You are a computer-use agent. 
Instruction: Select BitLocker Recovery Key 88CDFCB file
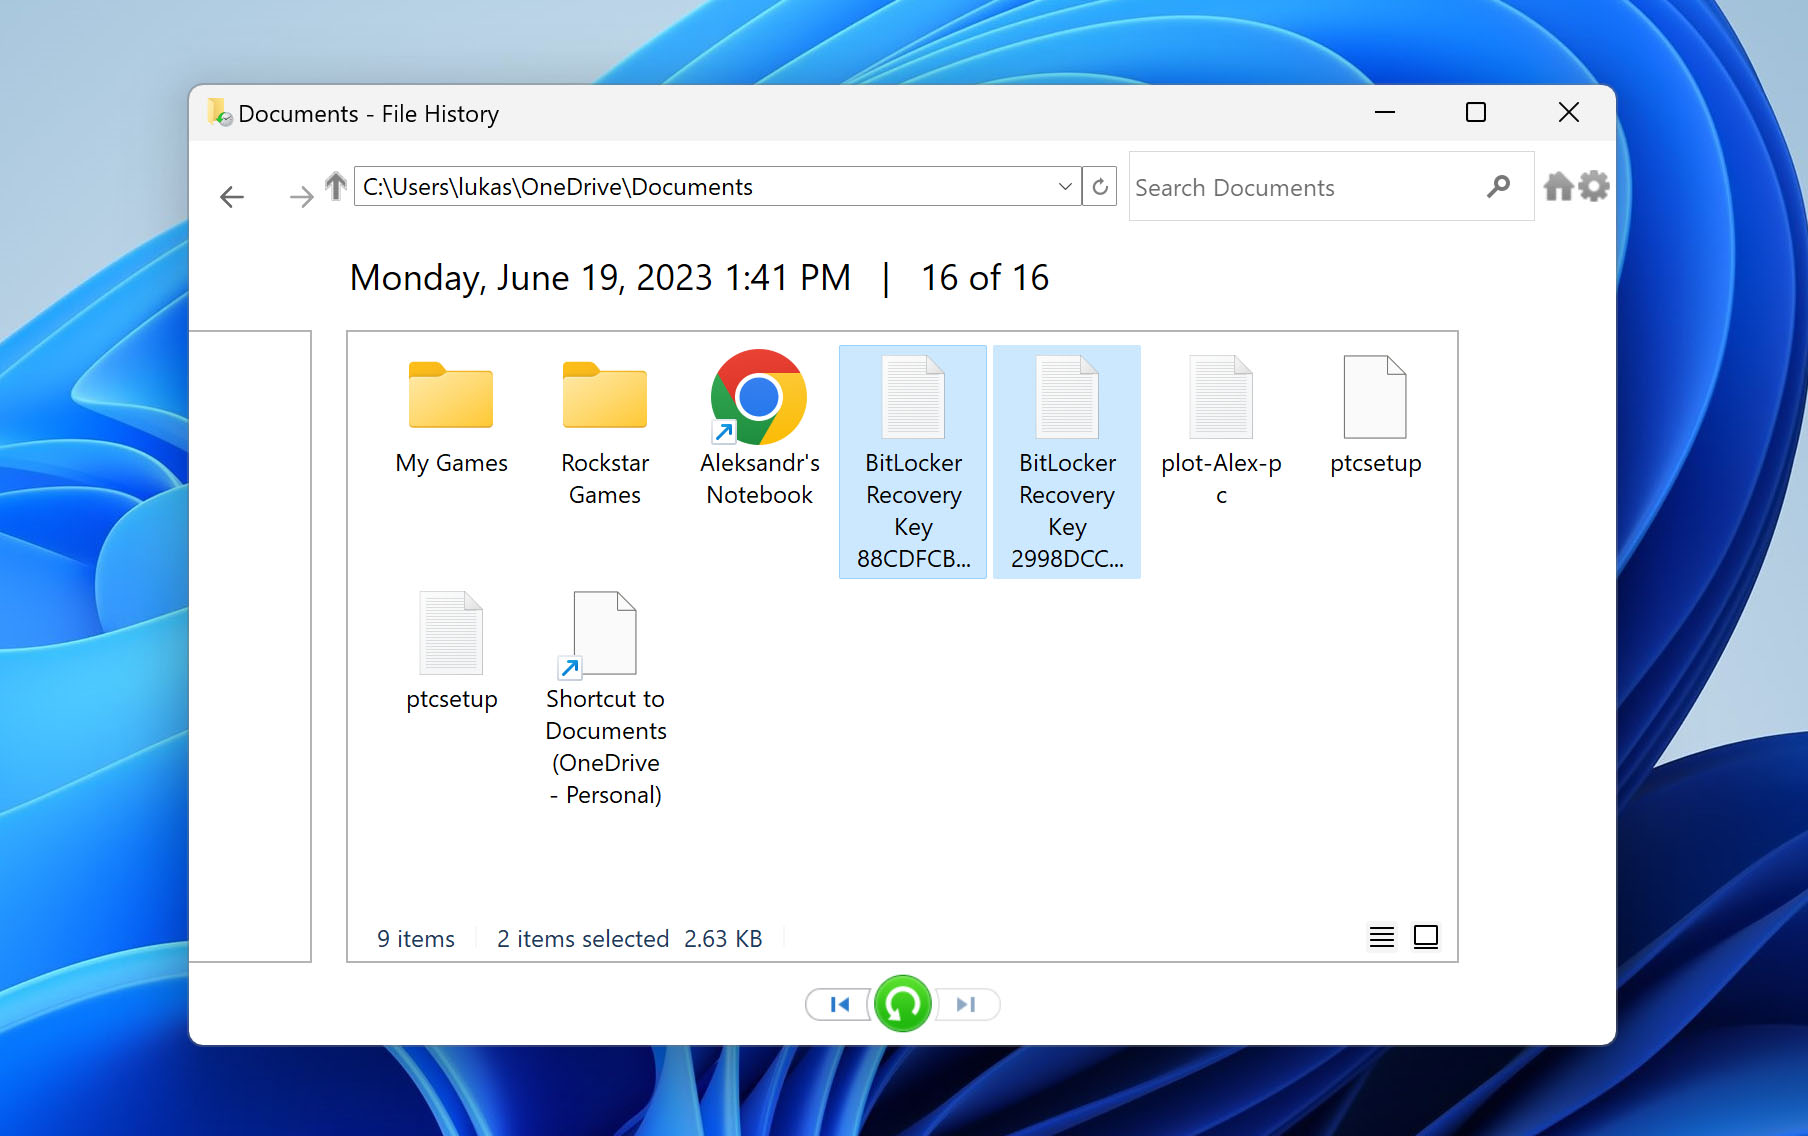(913, 460)
